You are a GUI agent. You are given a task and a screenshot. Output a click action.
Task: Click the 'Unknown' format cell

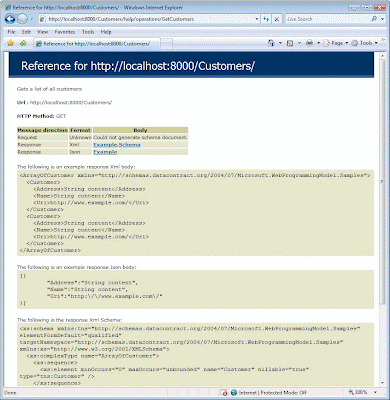pyautogui.click(x=80, y=137)
